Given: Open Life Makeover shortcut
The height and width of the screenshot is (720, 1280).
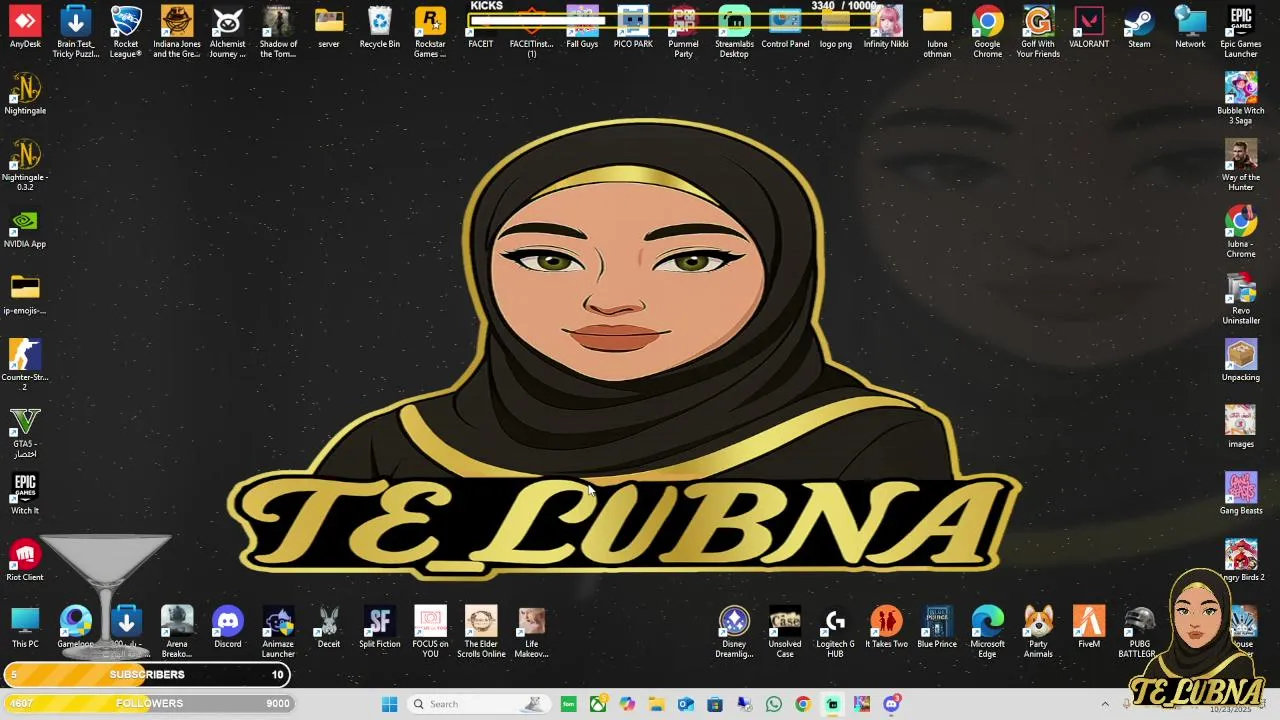Looking at the screenshot, I should [531, 632].
